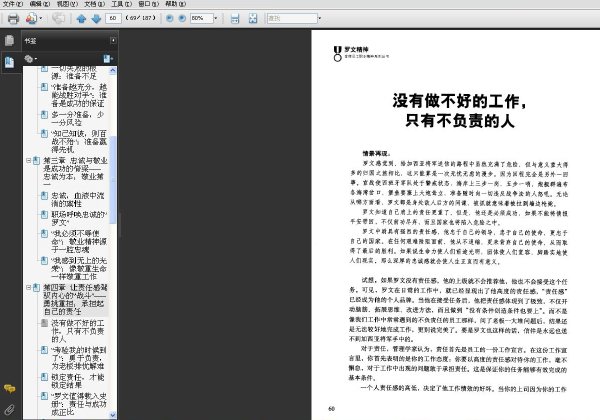The width and height of the screenshot is (600, 420).
Task: Open the Find field dropdown arrow
Action: 320,18
